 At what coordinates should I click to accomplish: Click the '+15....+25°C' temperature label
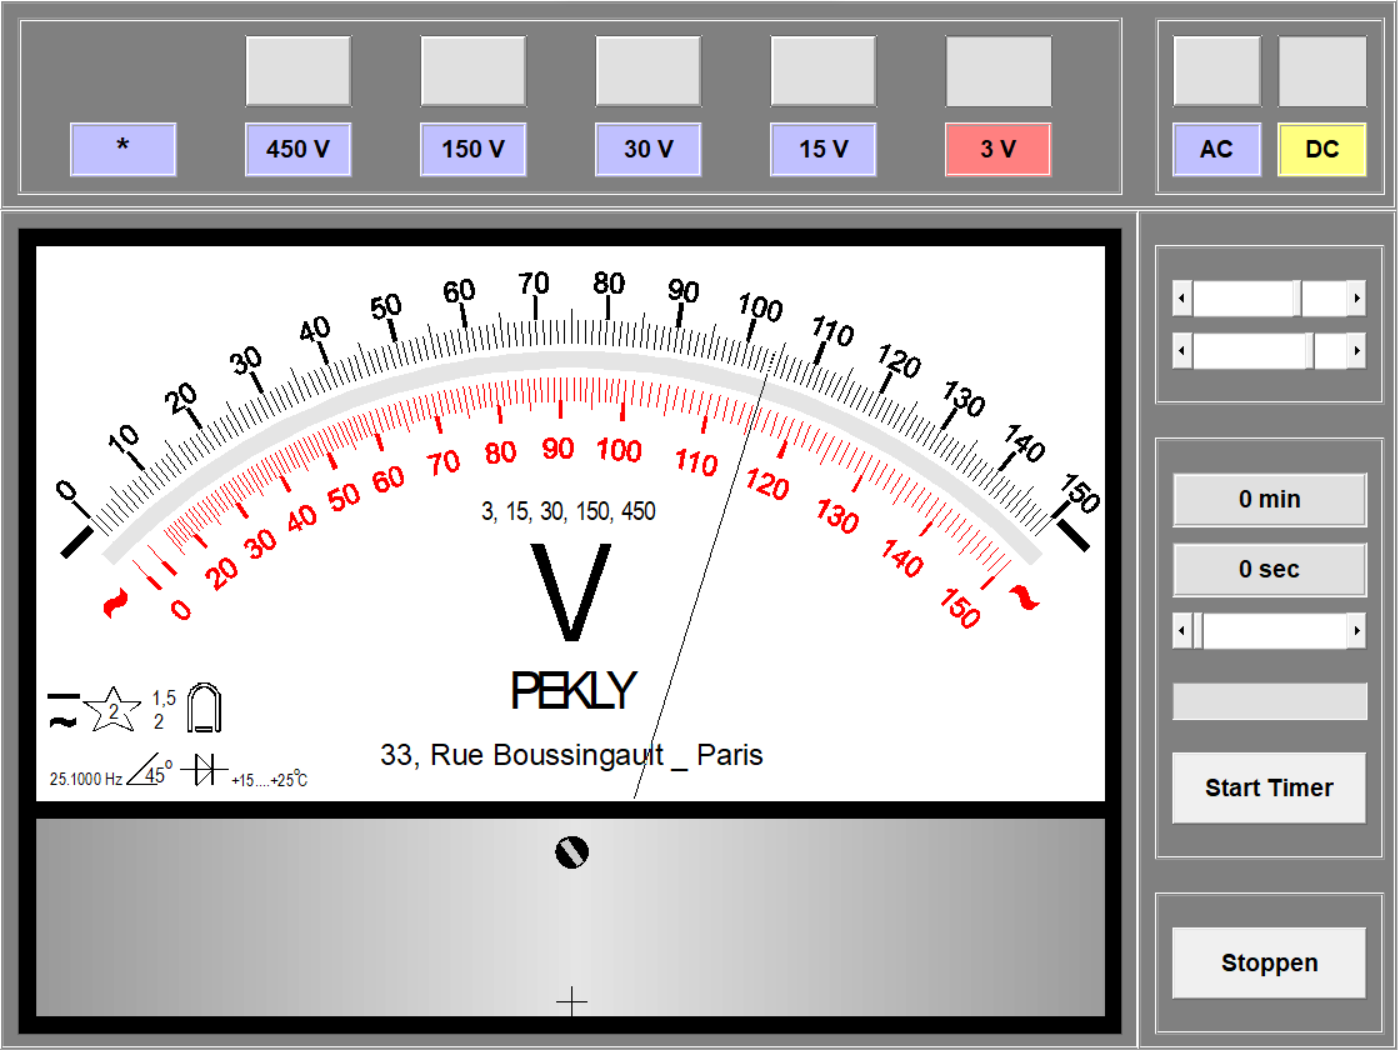coord(269,780)
